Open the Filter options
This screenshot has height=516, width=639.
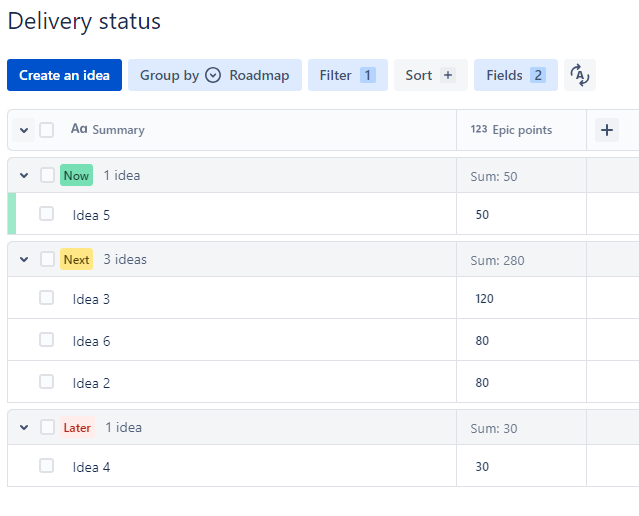[348, 75]
